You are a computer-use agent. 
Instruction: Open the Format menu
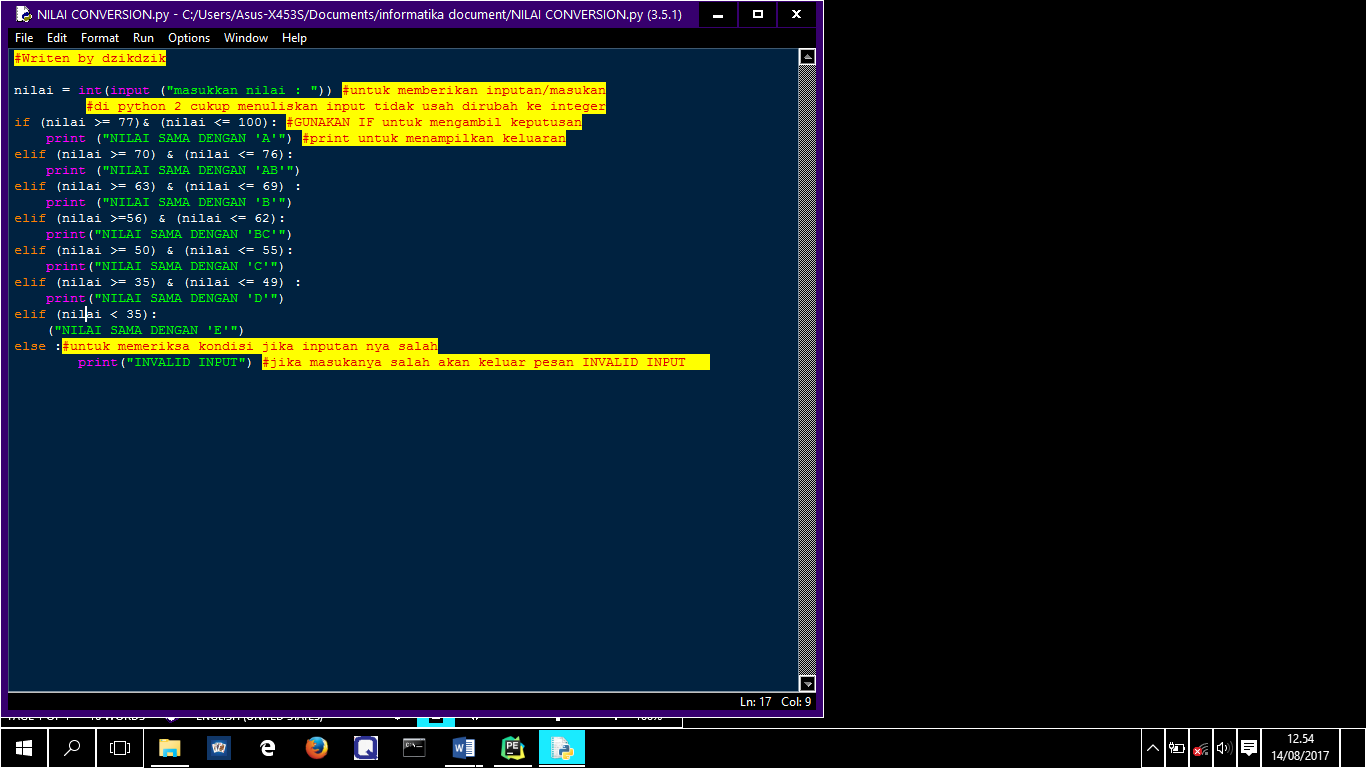coord(100,38)
